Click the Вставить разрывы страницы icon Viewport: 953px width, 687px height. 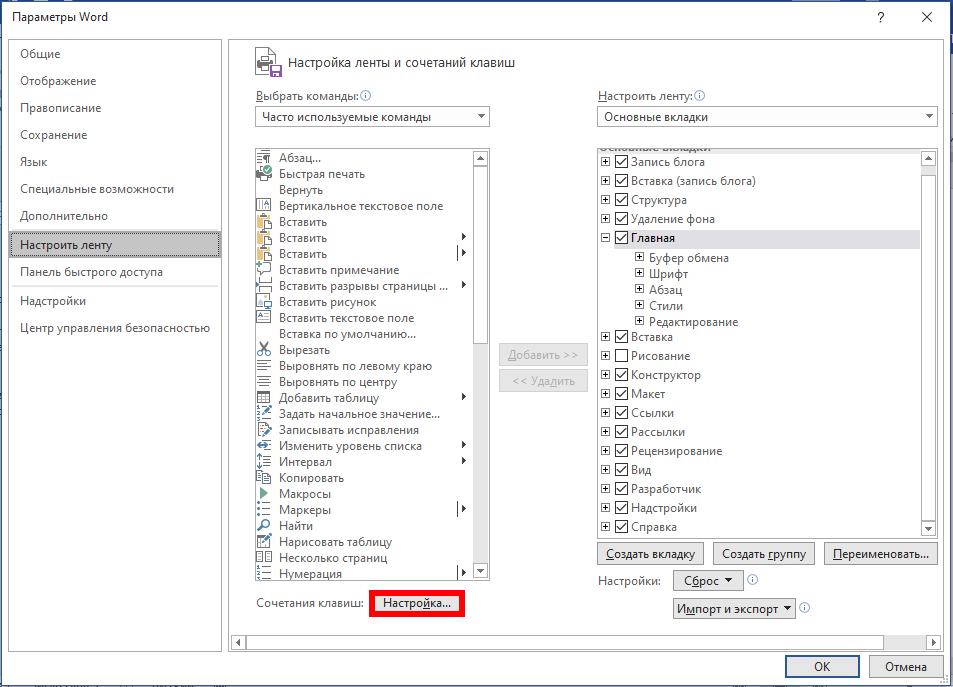264,286
